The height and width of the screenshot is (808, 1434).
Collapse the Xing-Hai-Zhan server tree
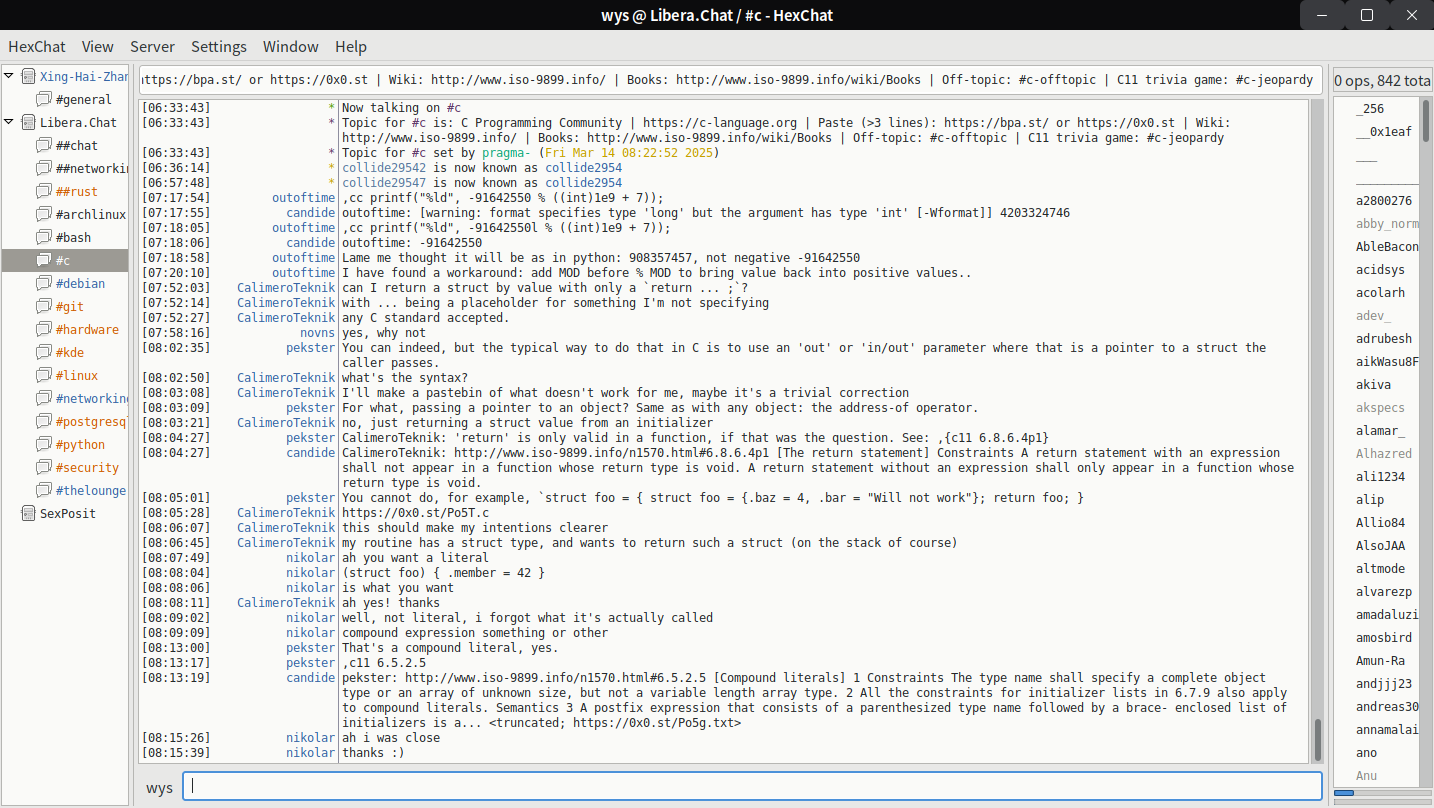pos(9,76)
